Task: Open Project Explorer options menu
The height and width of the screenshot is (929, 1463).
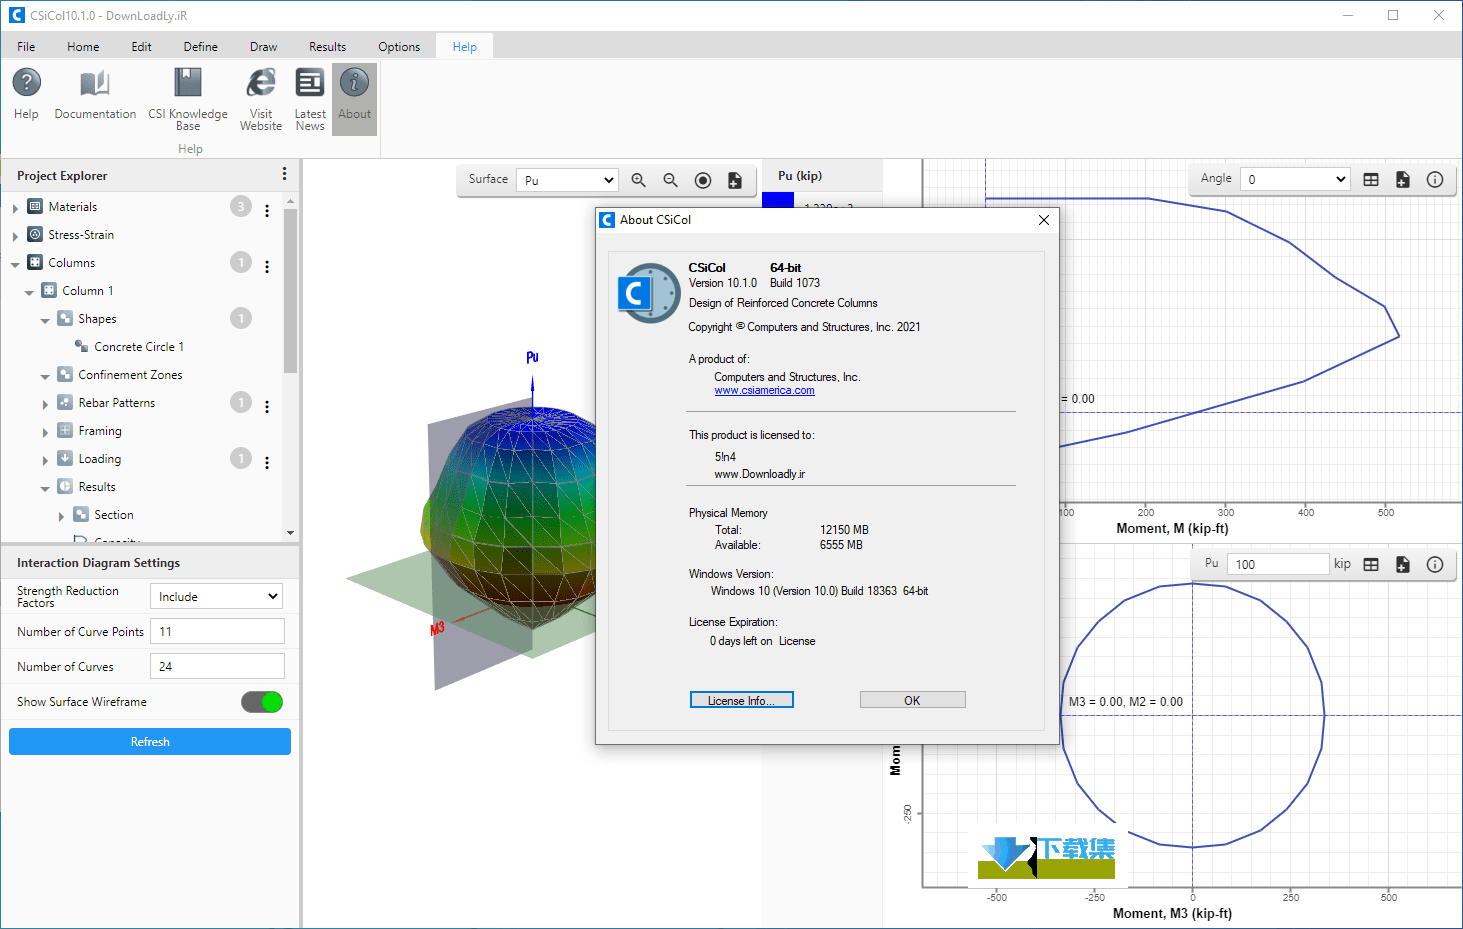Action: (285, 174)
